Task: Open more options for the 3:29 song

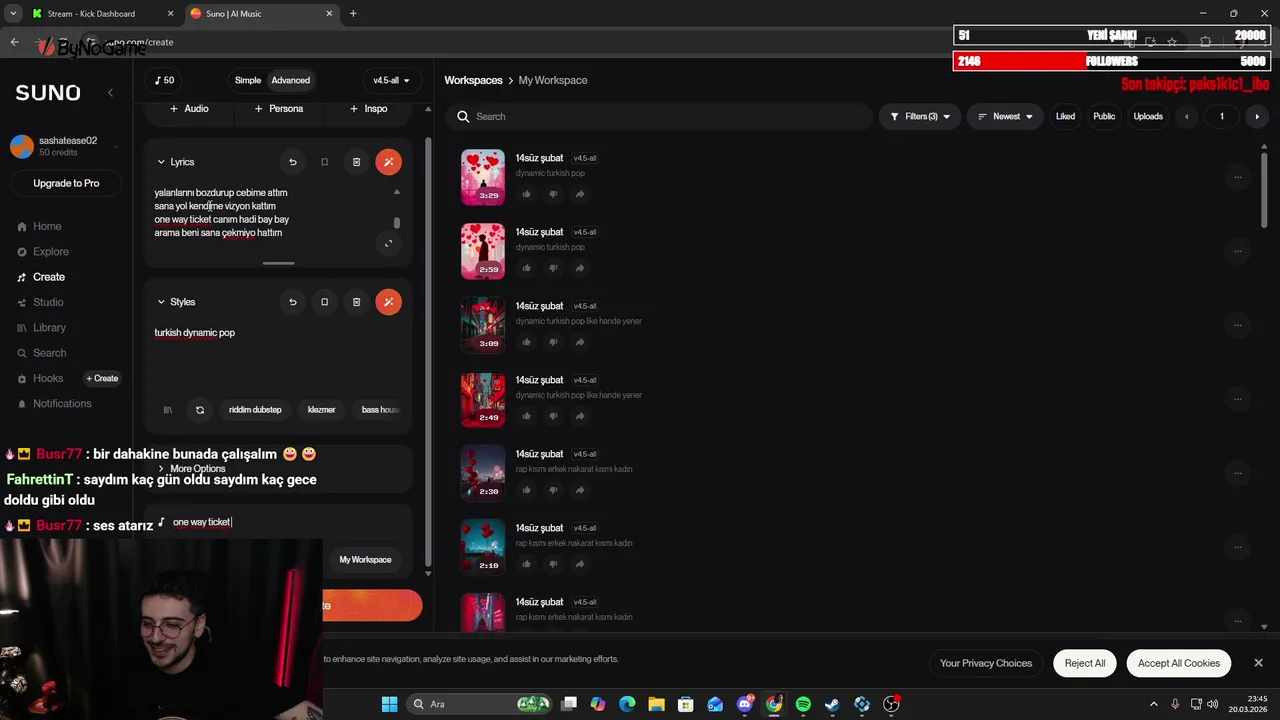Action: [x=1237, y=177]
